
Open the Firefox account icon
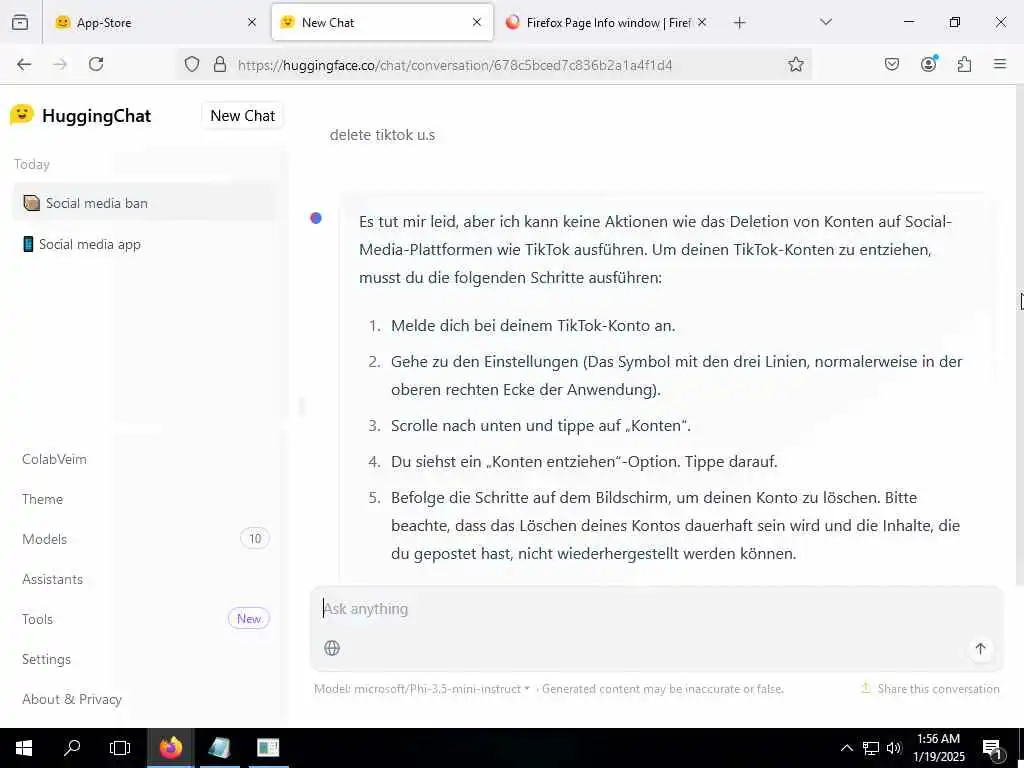click(x=929, y=63)
